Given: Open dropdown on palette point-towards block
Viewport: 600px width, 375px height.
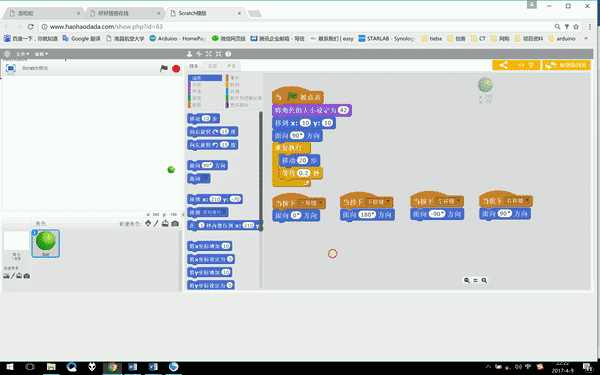Looking at the screenshot, I should [x=205, y=178].
